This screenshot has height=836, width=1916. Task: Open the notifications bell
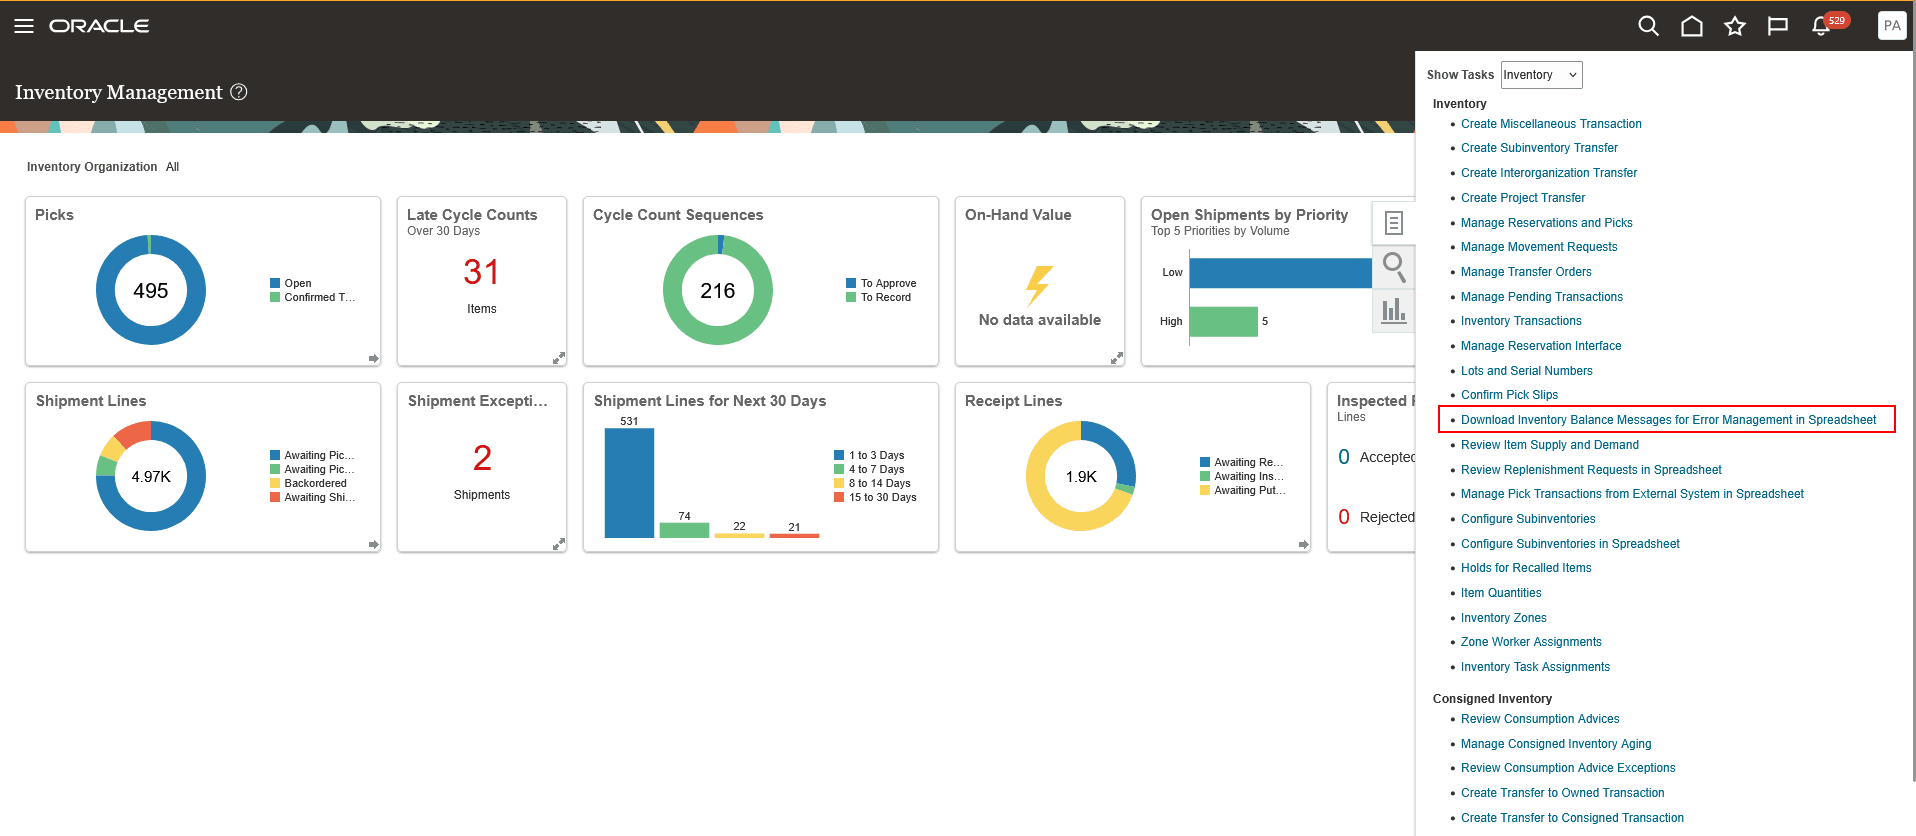(x=1822, y=26)
